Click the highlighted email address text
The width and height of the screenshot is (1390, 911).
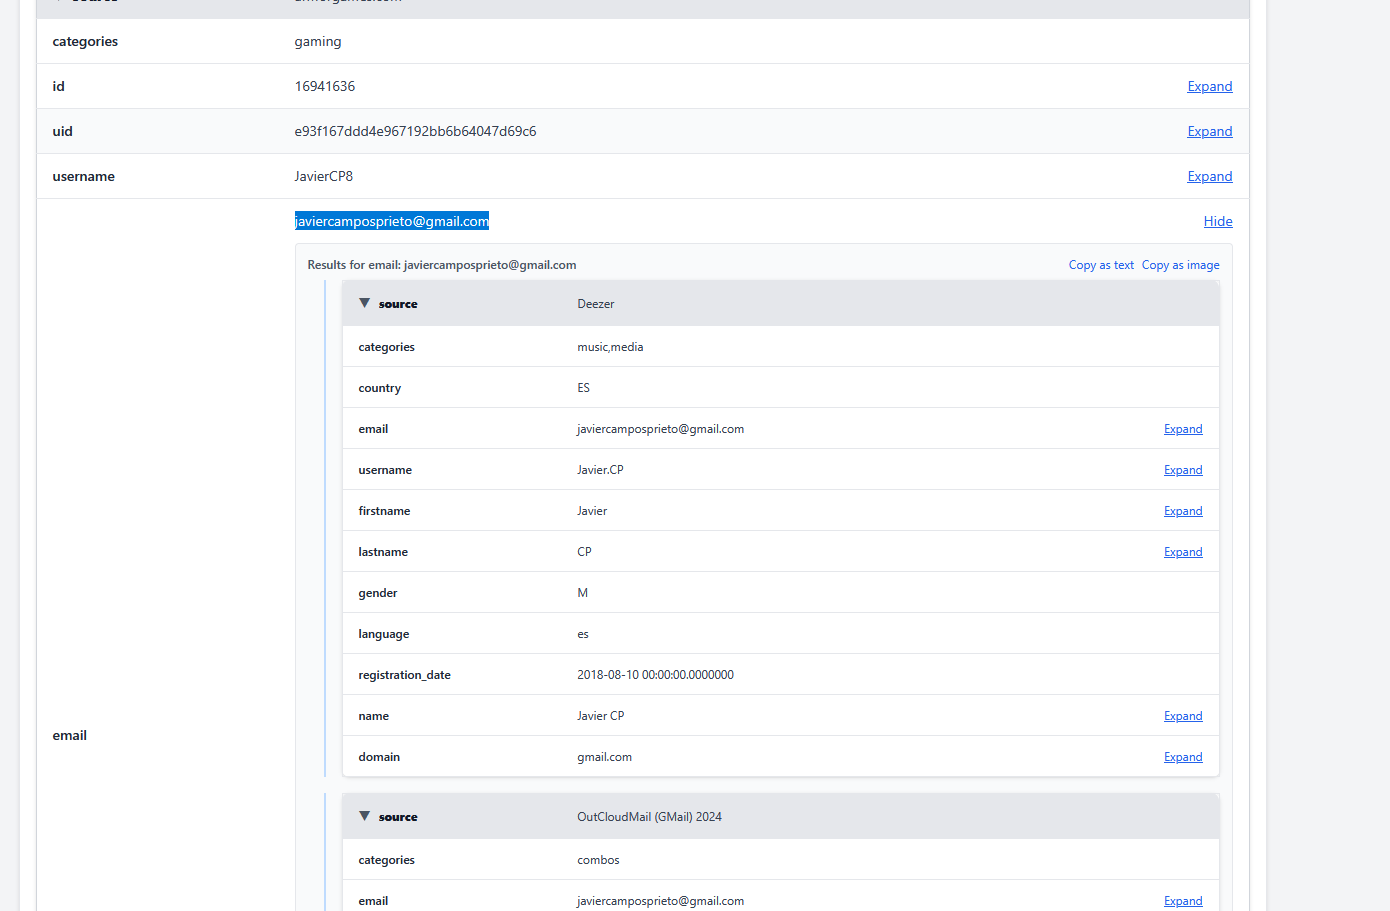tap(391, 221)
